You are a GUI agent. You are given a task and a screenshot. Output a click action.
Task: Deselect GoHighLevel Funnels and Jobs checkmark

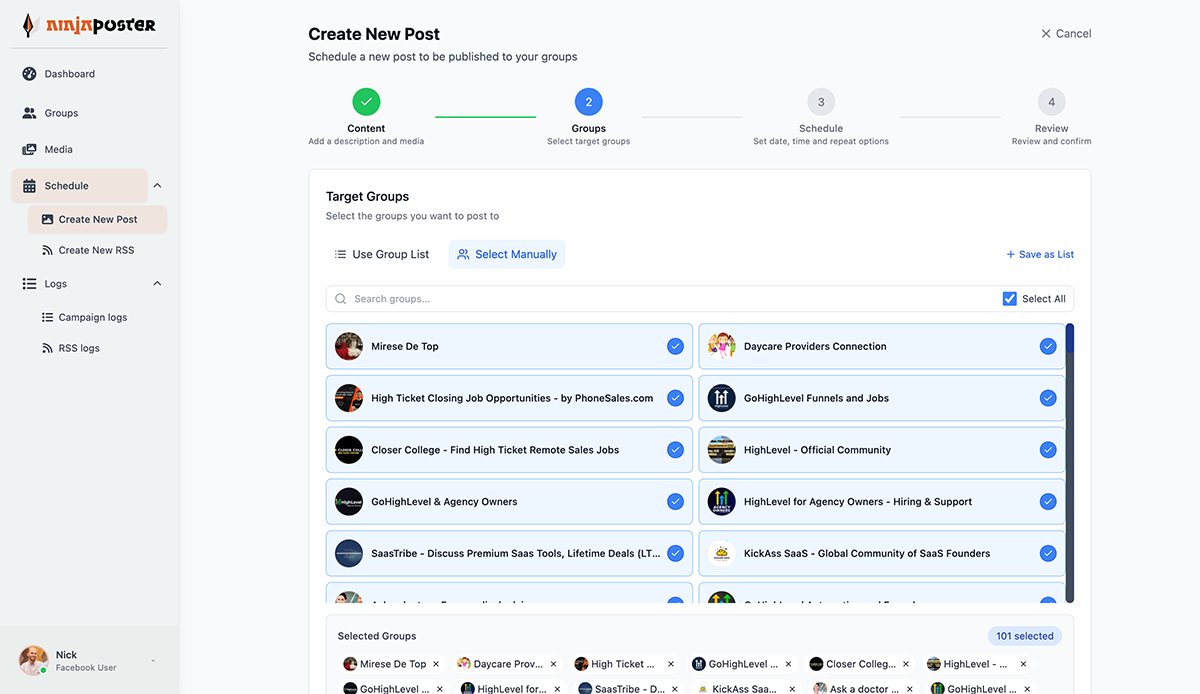[1048, 398]
